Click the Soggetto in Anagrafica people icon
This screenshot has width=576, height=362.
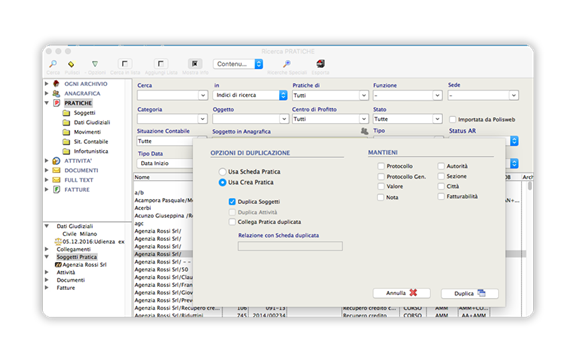[x=364, y=131]
